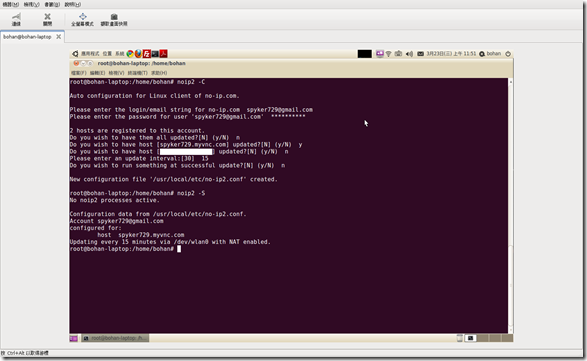Open terminal 編輯(E) Edit menu
This screenshot has height=361, width=587.
click(x=97, y=73)
